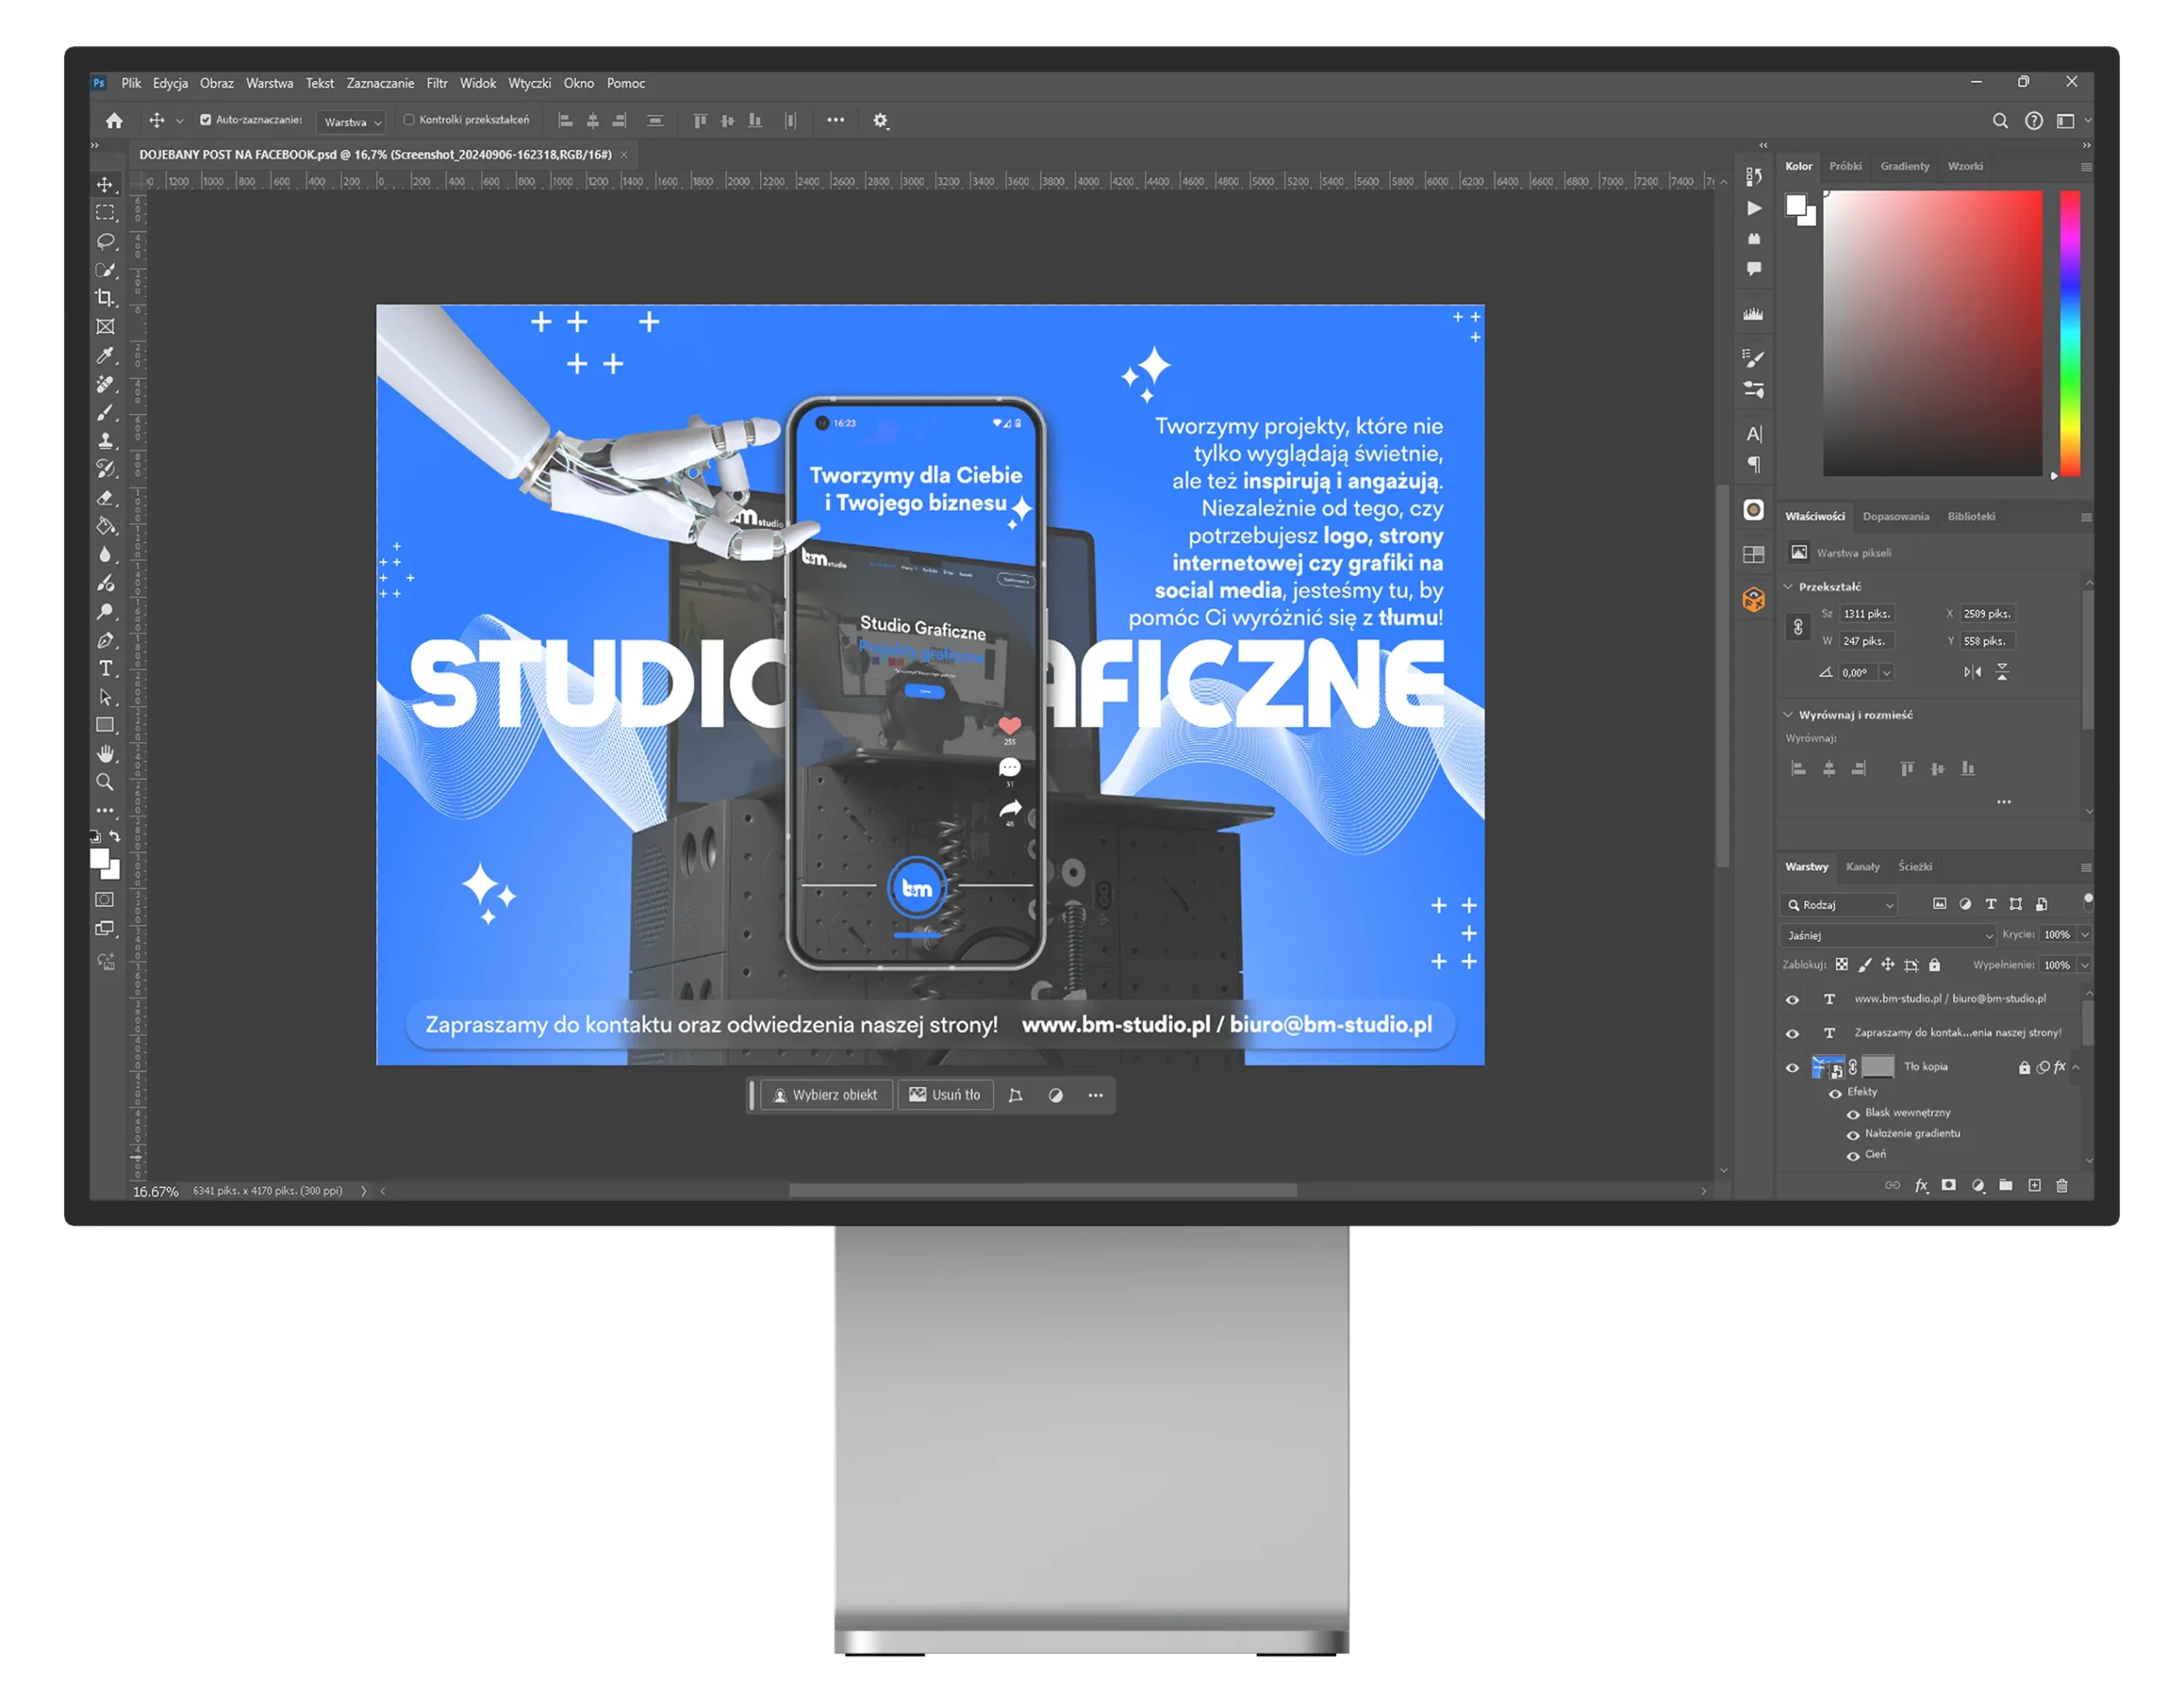Image resolution: width=2184 pixels, height=1699 pixels.
Task: Toggle Auto-zaznaczanie checkbox
Action: coord(205,120)
